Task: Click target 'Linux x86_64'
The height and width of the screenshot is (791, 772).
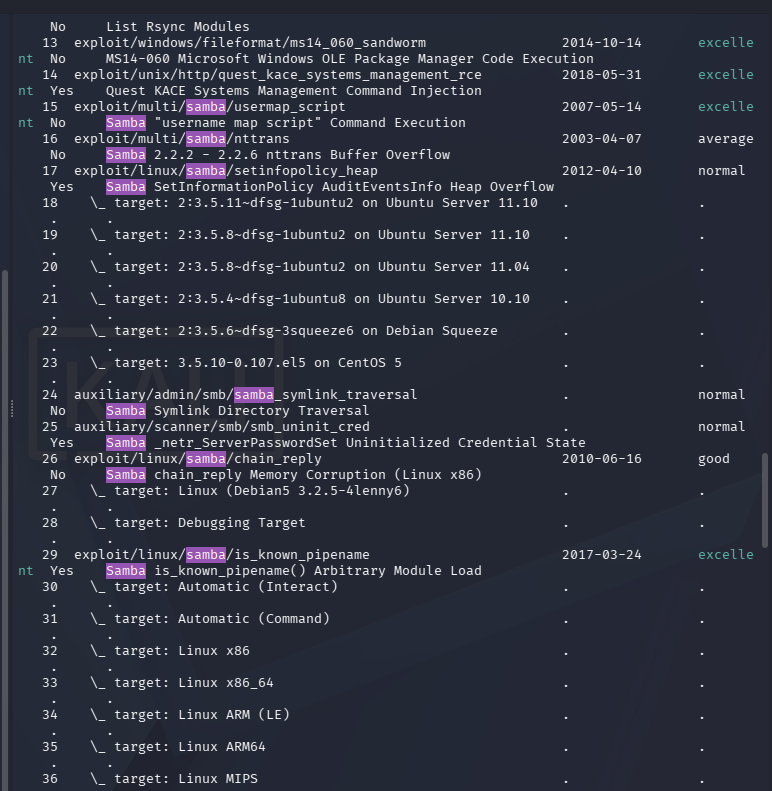Action: (x=226, y=683)
